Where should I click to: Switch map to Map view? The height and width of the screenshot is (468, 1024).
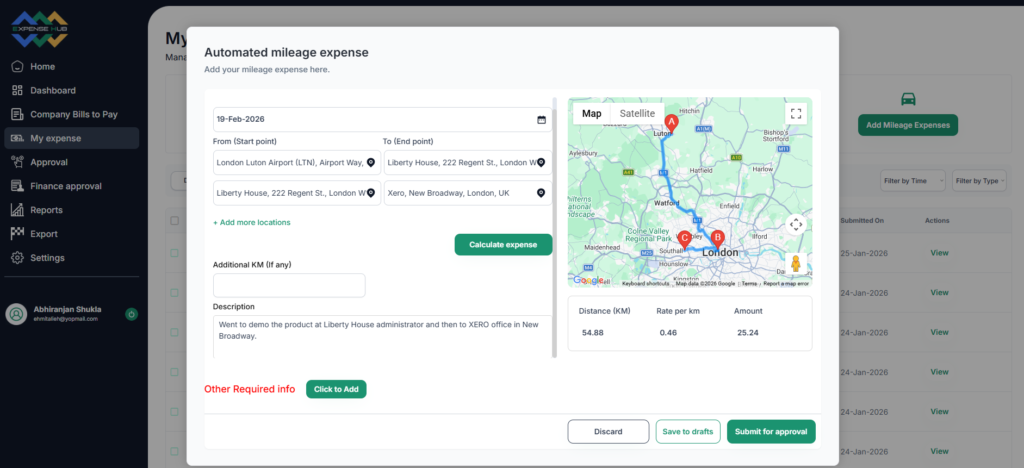(592, 114)
